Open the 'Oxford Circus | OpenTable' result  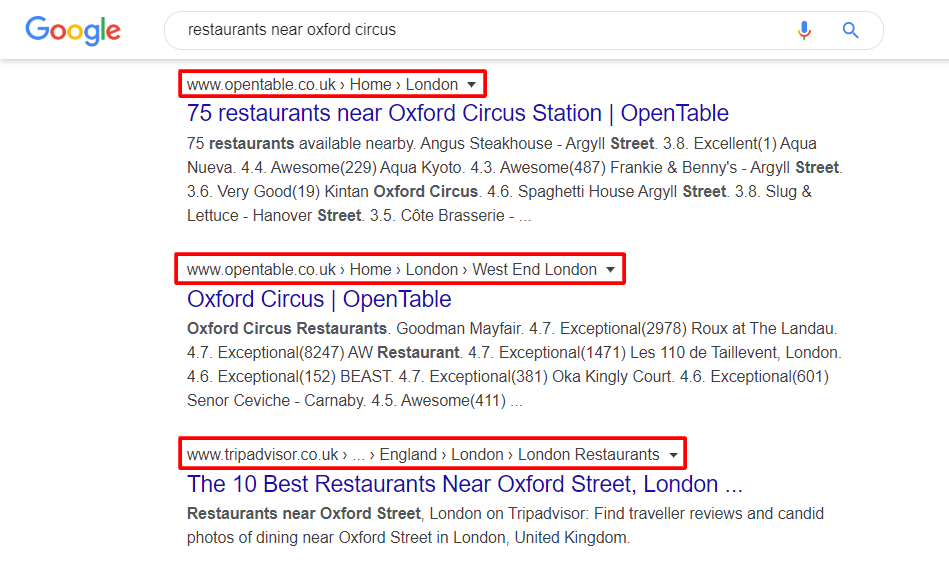pos(319,299)
